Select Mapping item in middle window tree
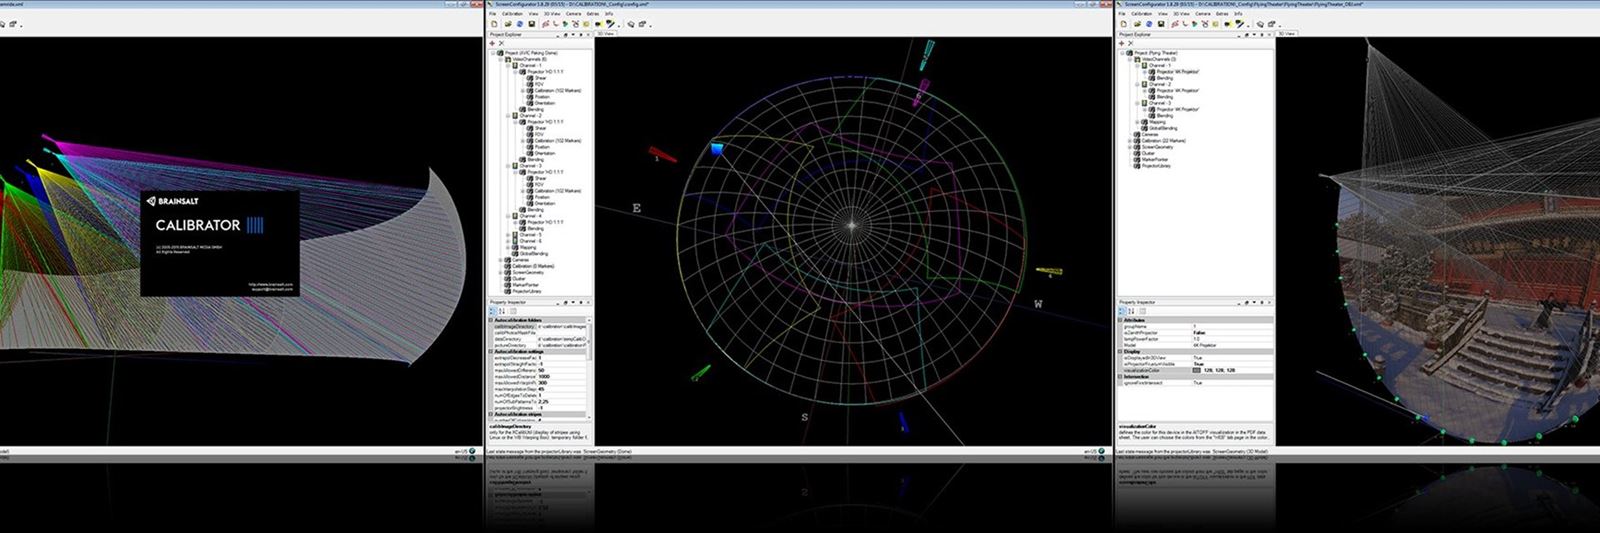Viewport: 1600px width, 533px height. [528, 248]
